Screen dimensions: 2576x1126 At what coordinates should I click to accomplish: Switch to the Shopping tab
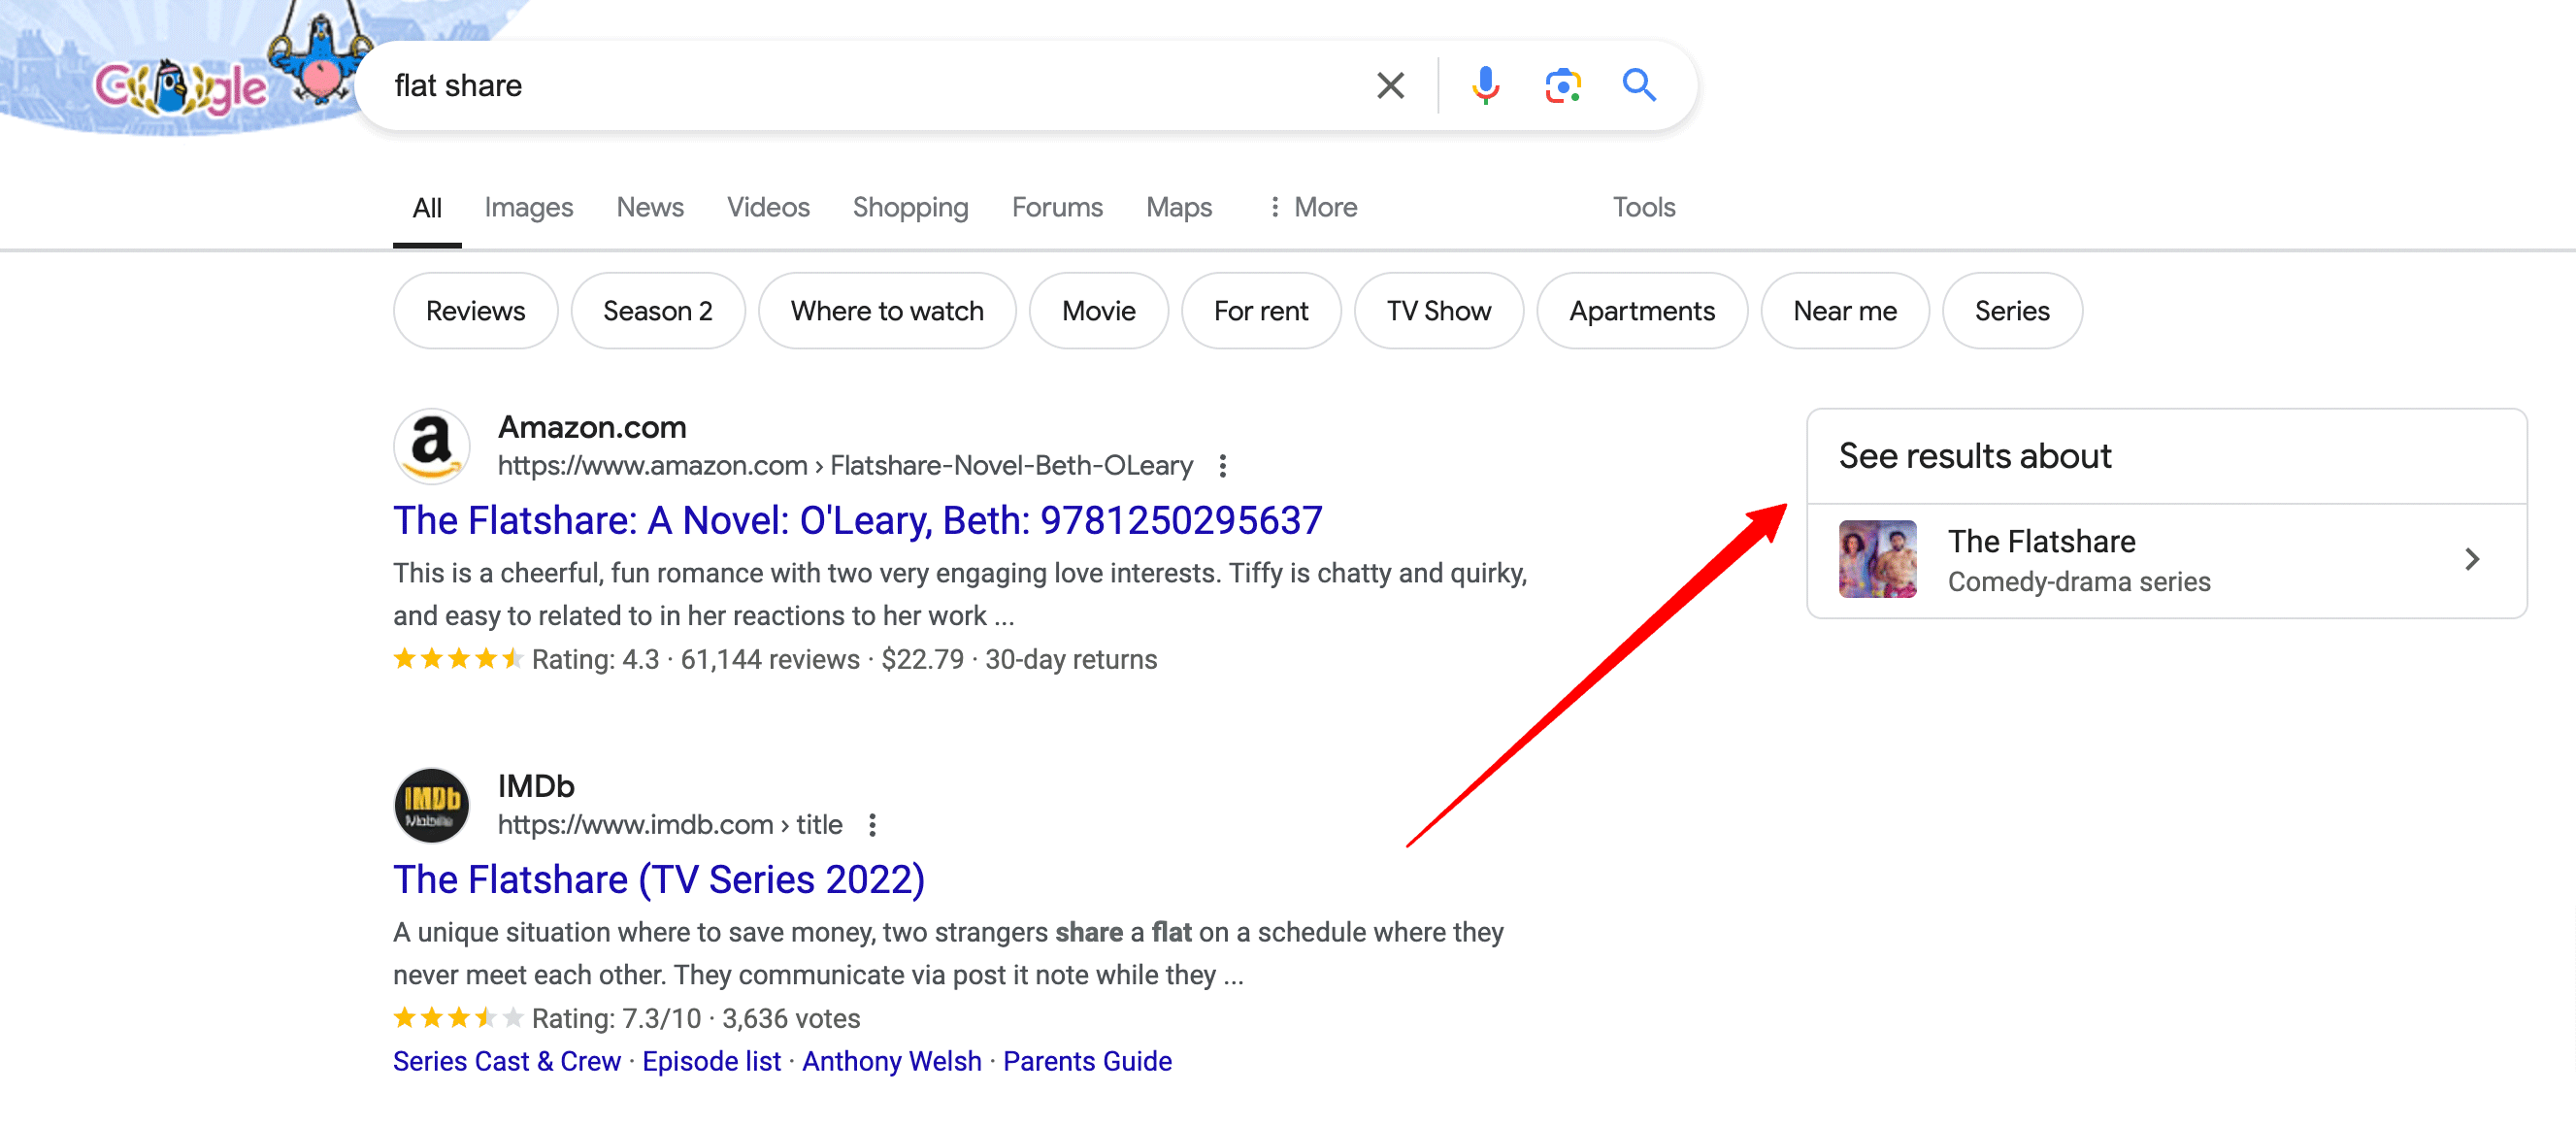(x=910, y=207)
